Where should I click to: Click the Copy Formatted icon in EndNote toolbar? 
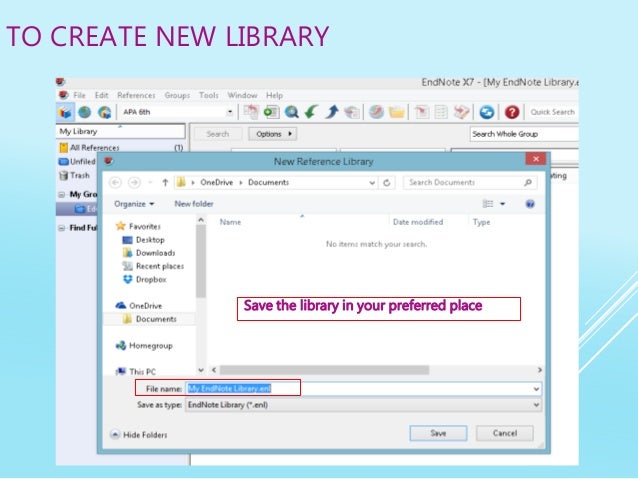tap(251, 112)
